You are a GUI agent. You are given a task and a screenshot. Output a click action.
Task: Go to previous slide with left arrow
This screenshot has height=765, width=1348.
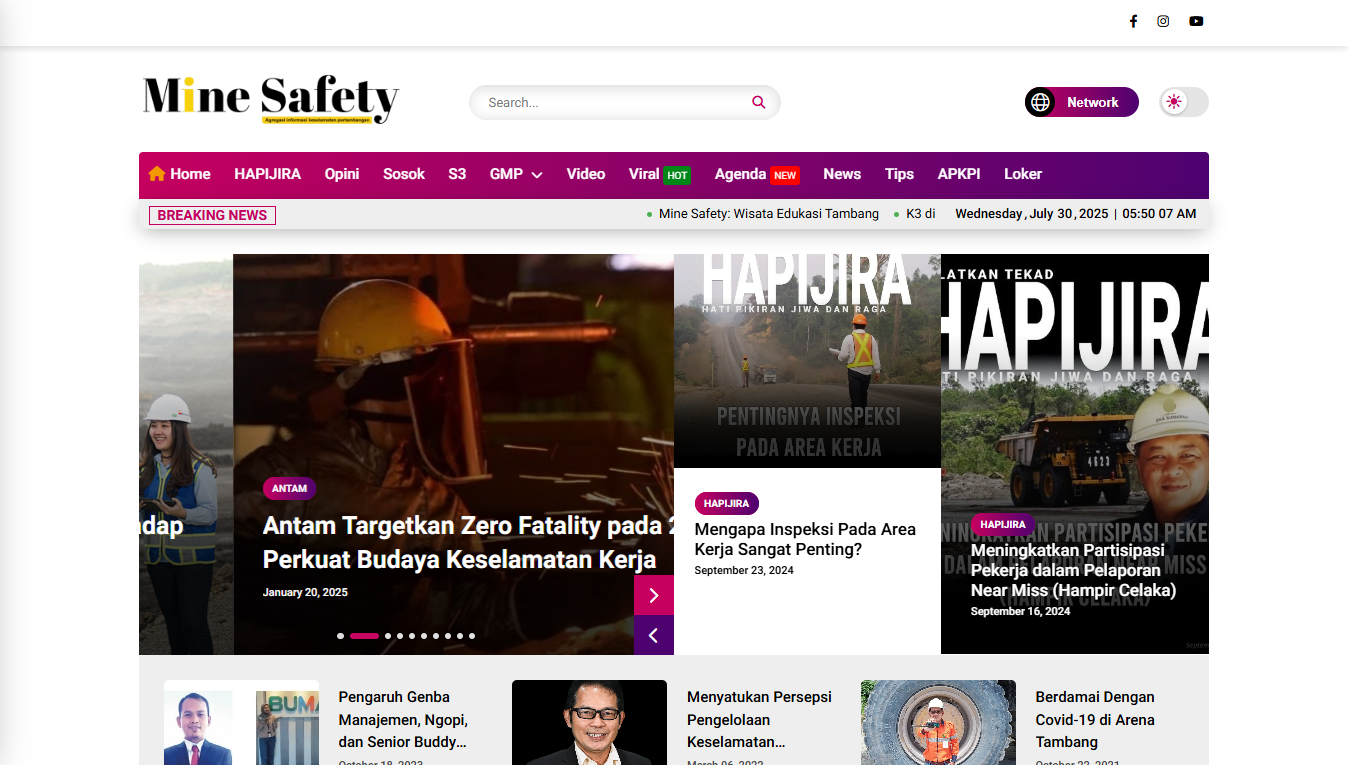click(654, 635)
